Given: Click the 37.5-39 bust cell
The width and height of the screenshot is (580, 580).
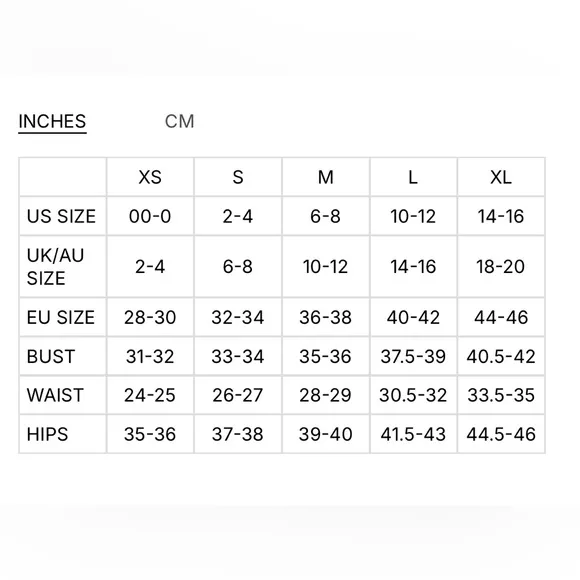Looking at the screenshot, I should click(413, 357).
